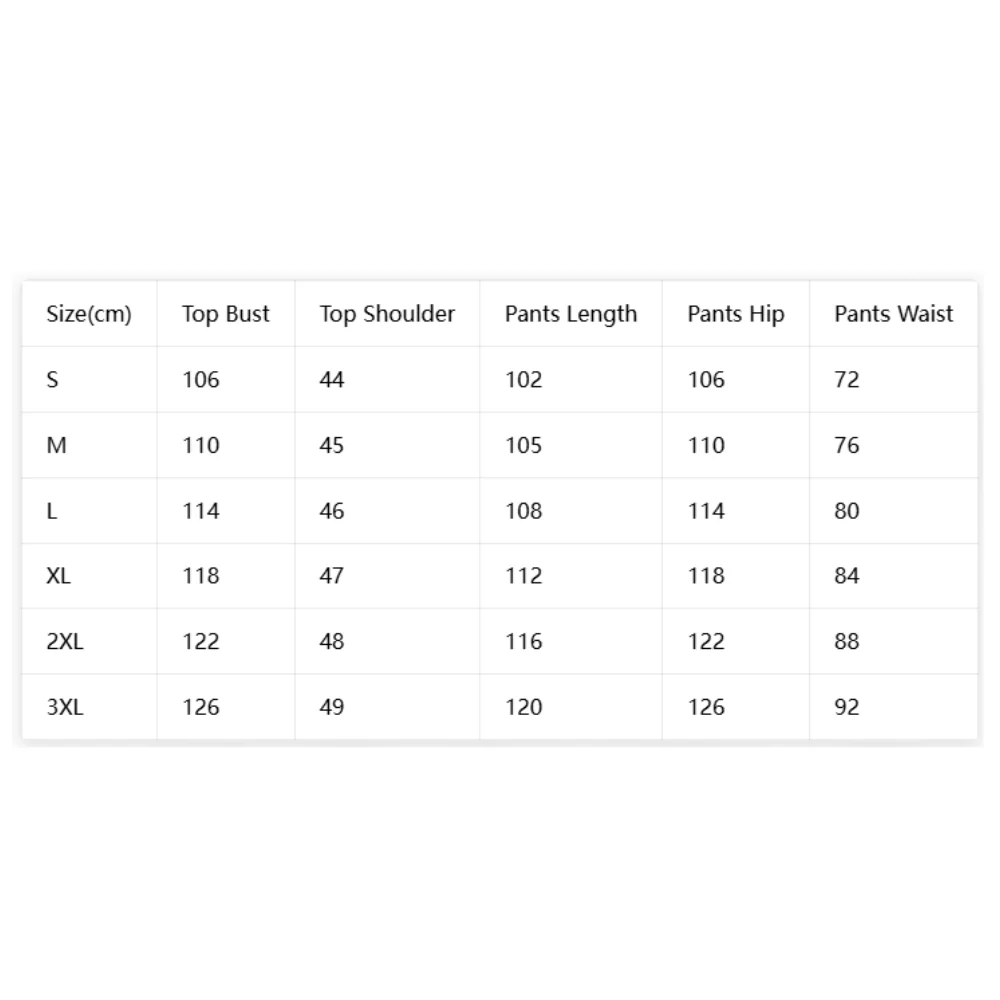Click the S size row label
The height and width of the screenshot is (1000, 1000).
pos(52,379)
